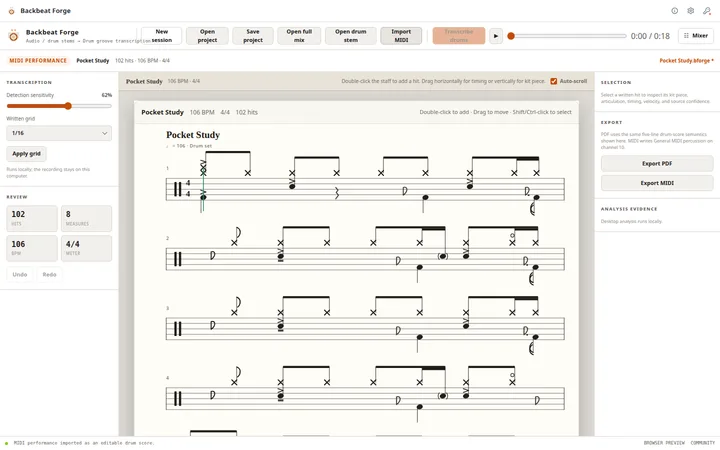This screenshot has width=720, height=450.
Task: Click the info icon in title bar
Action: tap(675, 11)
